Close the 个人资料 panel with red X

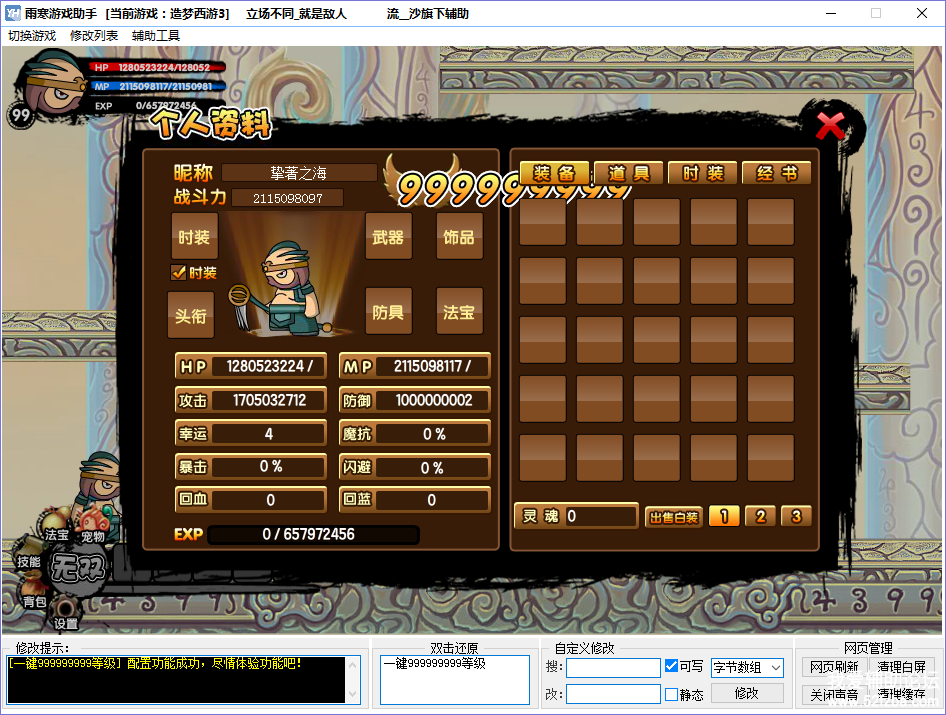[x=830, y=126]
